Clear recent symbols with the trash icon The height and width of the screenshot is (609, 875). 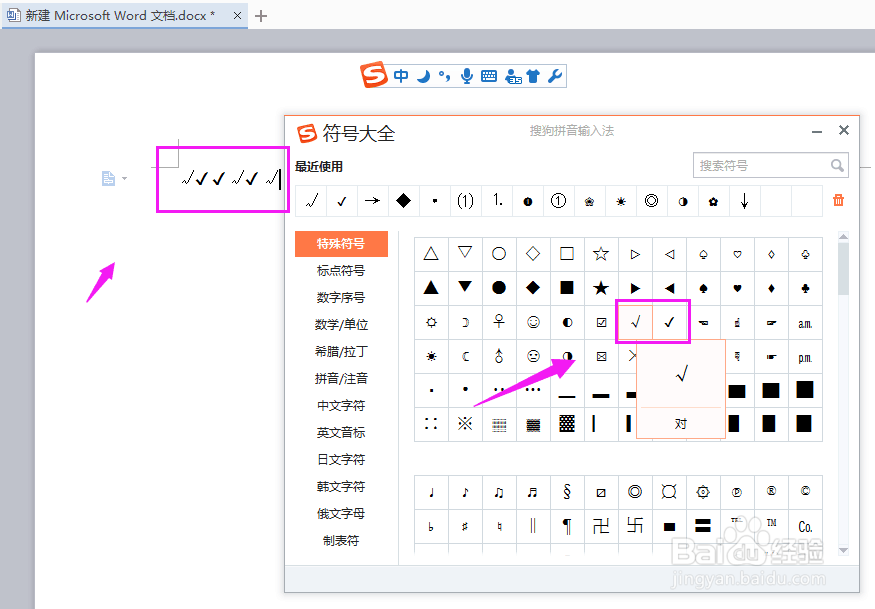click(836, 201)
